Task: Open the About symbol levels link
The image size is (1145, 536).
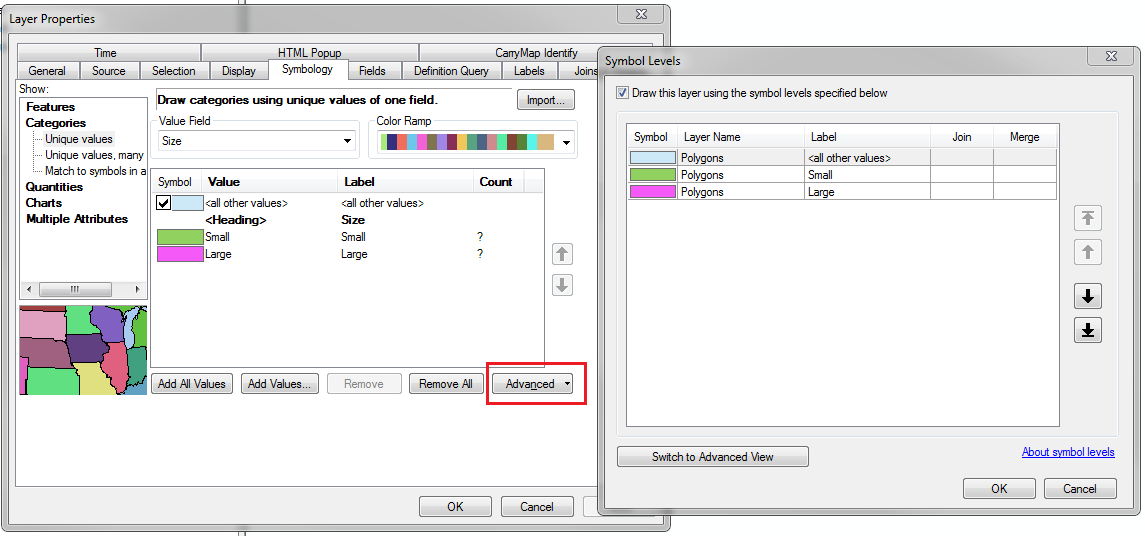Action: [1067, 452]
